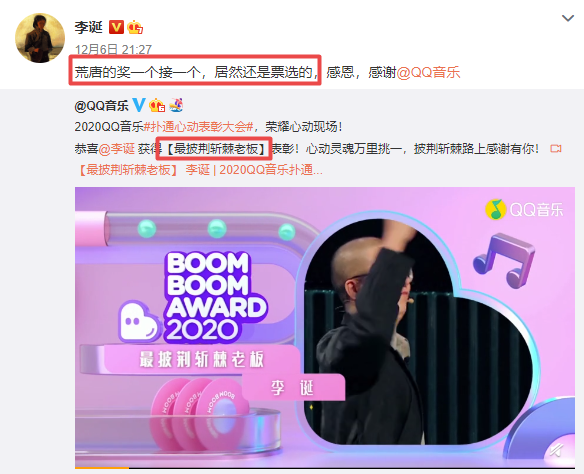Click the red V verification badge
This screenshot has height=474, width=584.
pos(116,27)
